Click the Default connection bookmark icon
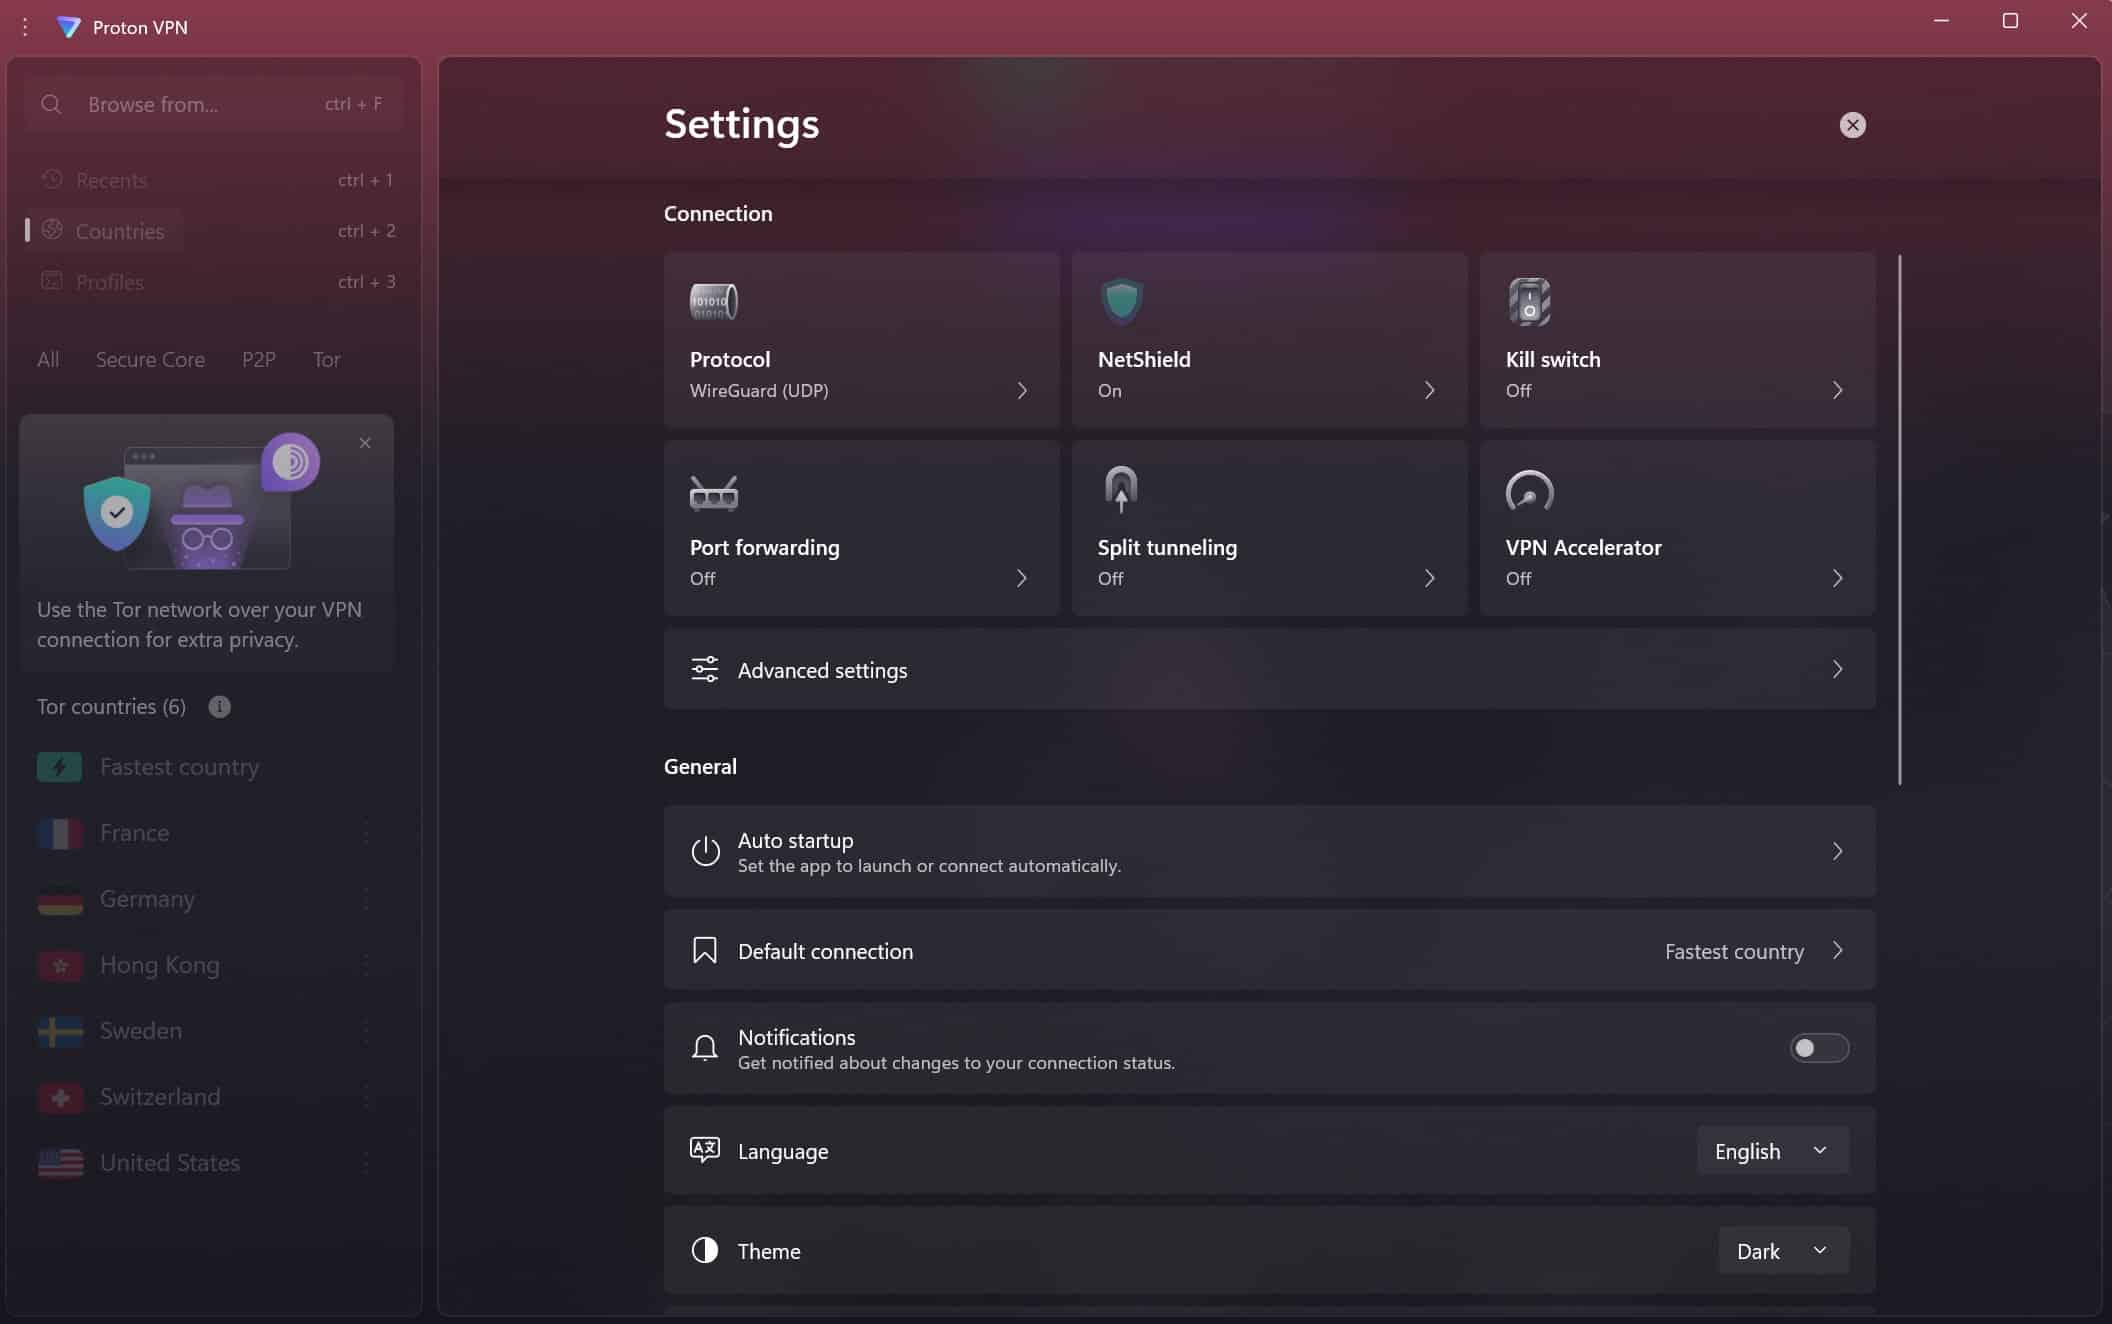Viewport: 2112px width, 1324px height. pyautogui.click(x=705, y=950)
